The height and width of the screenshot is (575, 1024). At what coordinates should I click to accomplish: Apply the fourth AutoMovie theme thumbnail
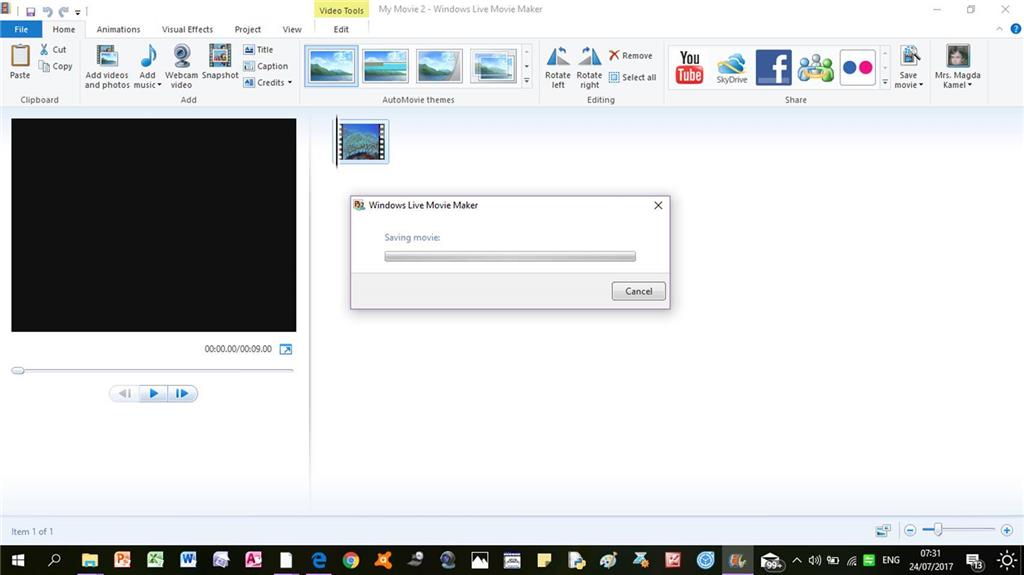click(493, 66)
